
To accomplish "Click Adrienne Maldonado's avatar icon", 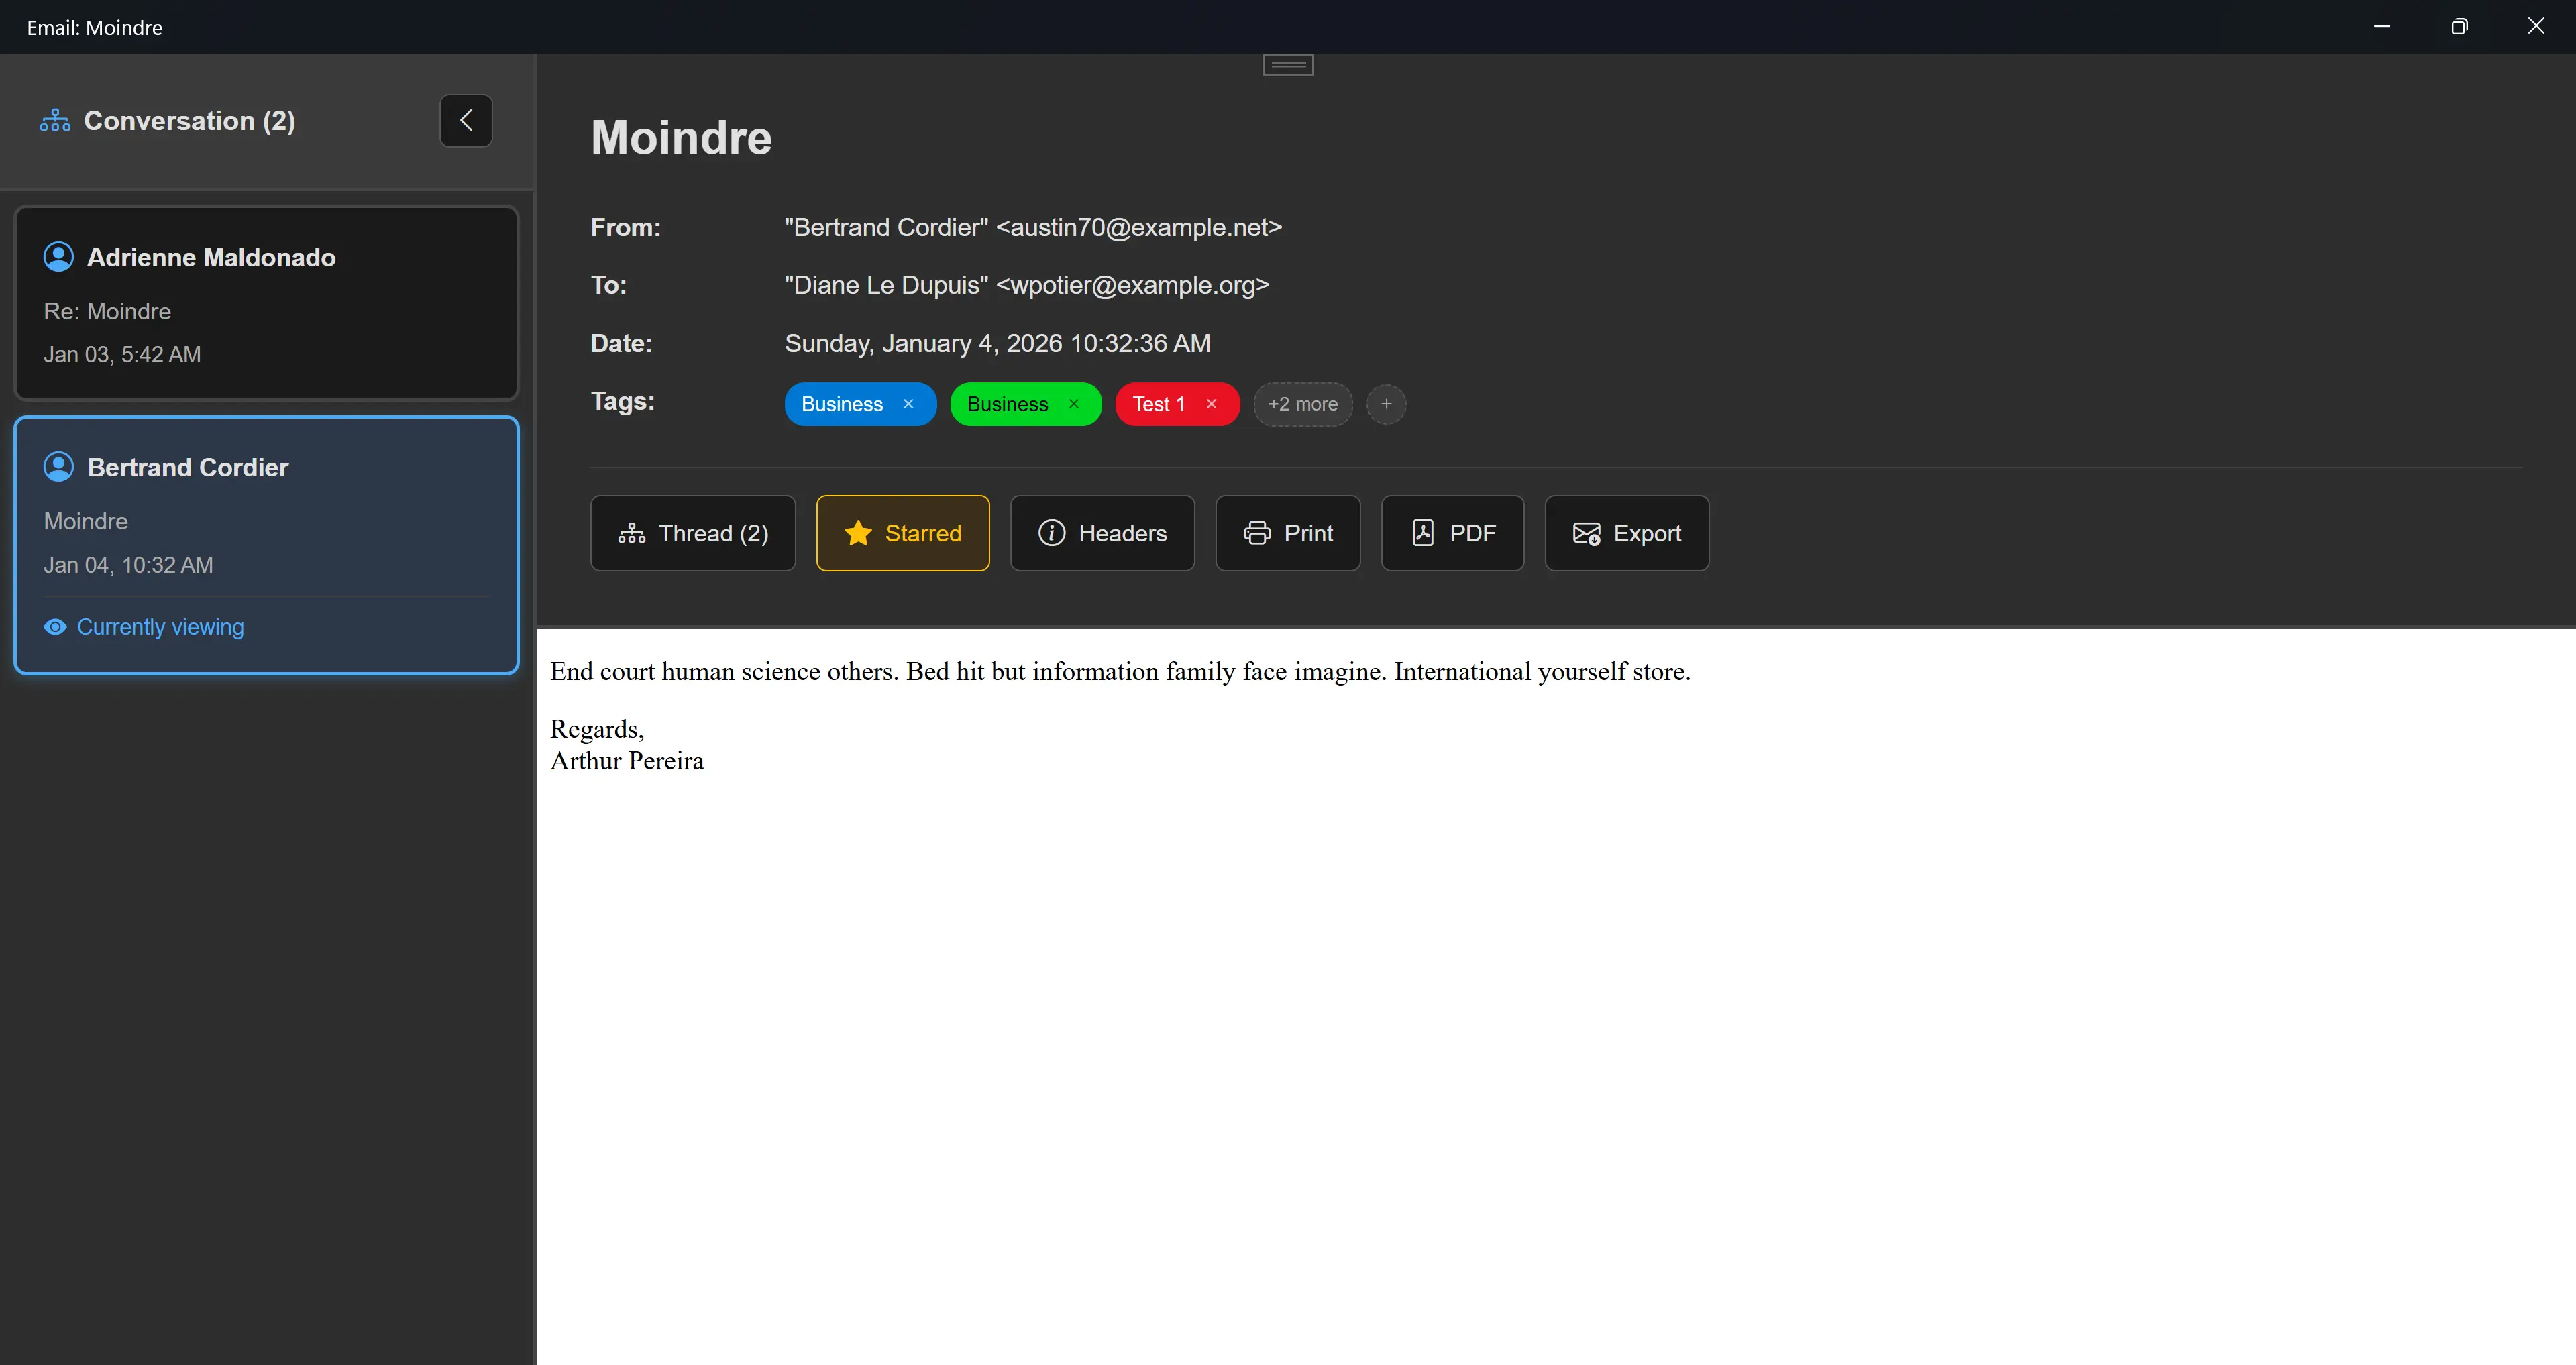I will click(57, 256).
